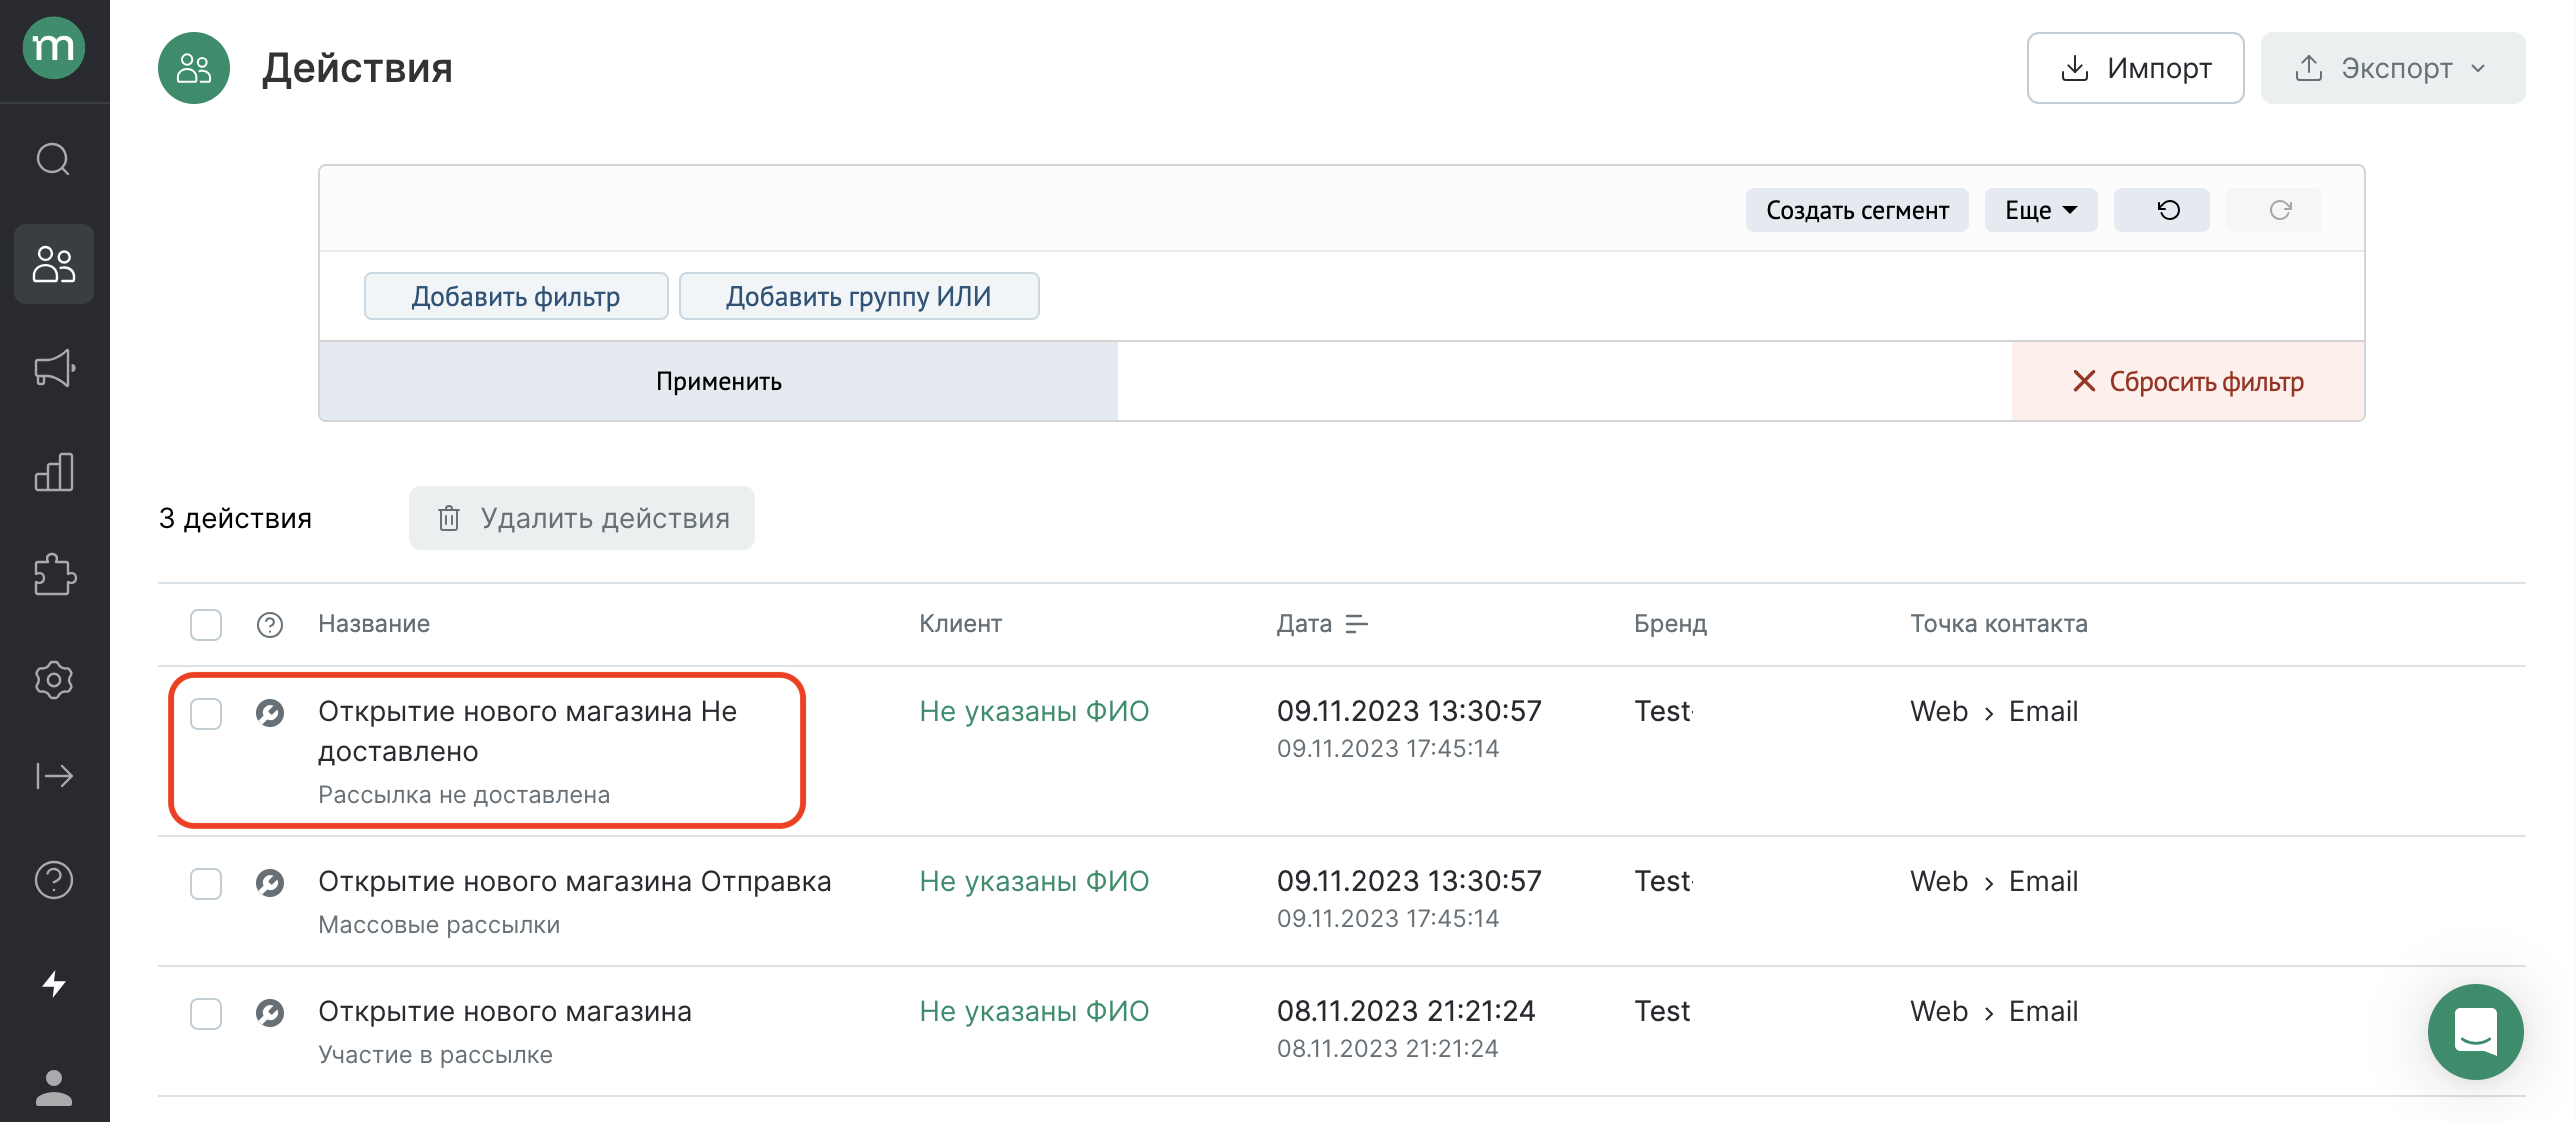2576x1122 pixels.
Task: Open client link in Участие в рассылке row
Action: point(1034,1011)
